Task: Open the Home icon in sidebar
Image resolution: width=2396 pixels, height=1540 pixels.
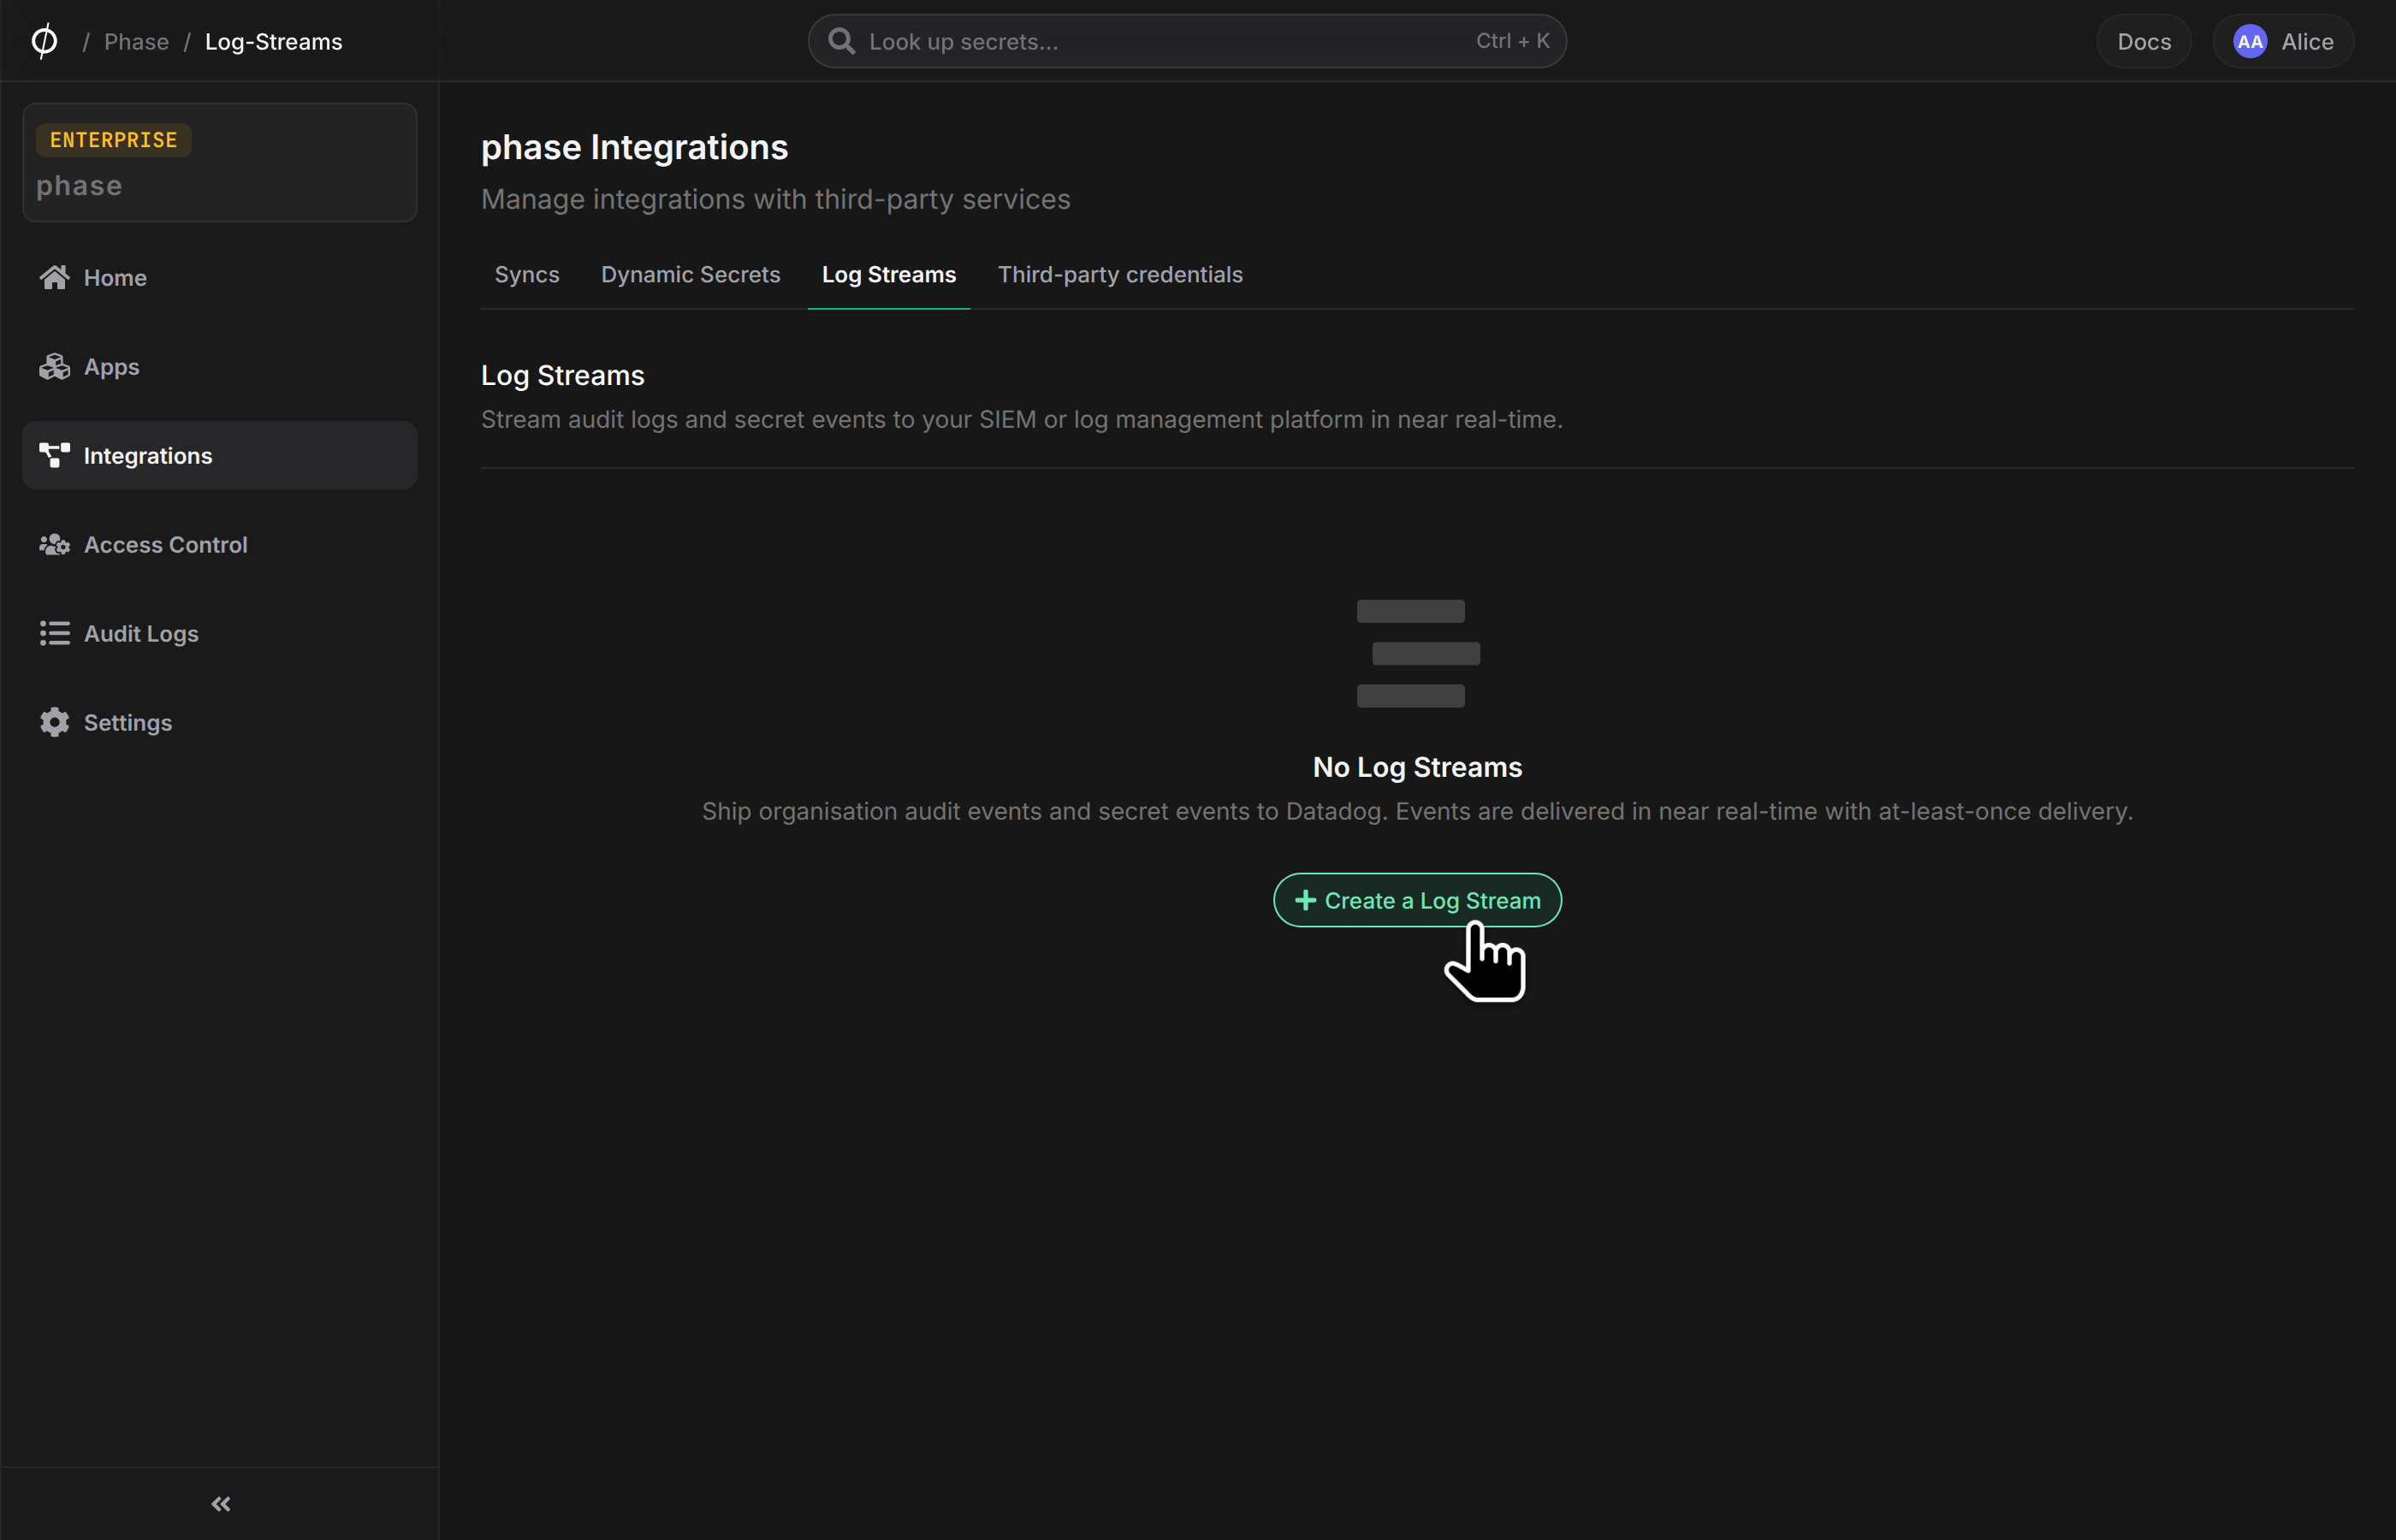Action: [54, 277]
